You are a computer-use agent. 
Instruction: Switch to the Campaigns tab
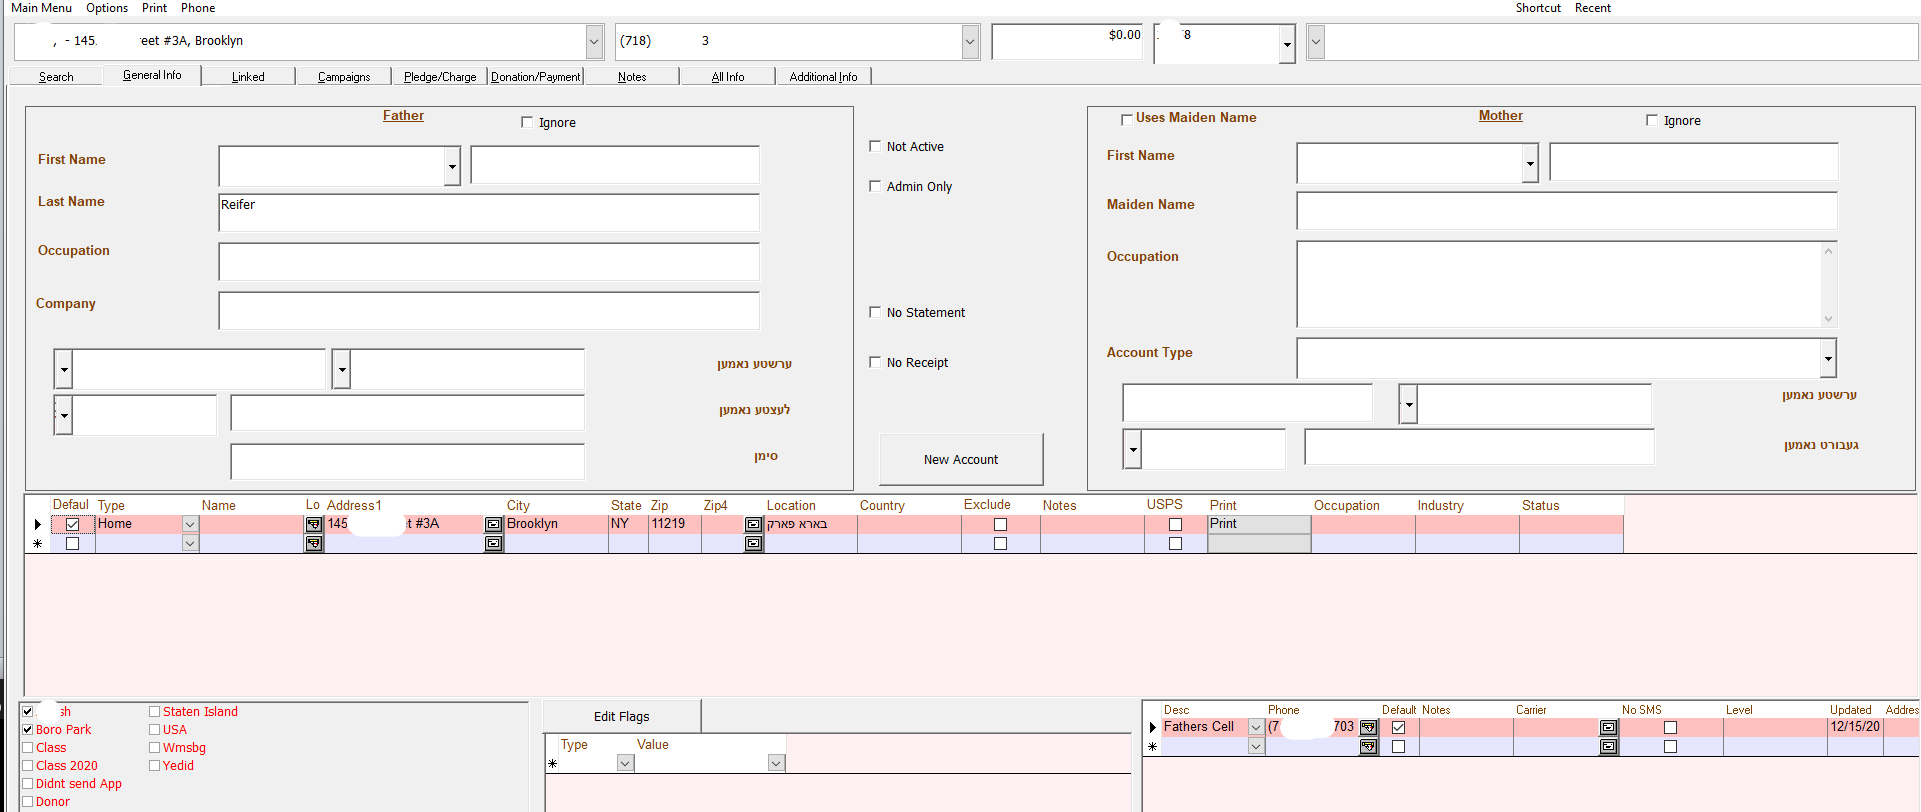(343, 77)
